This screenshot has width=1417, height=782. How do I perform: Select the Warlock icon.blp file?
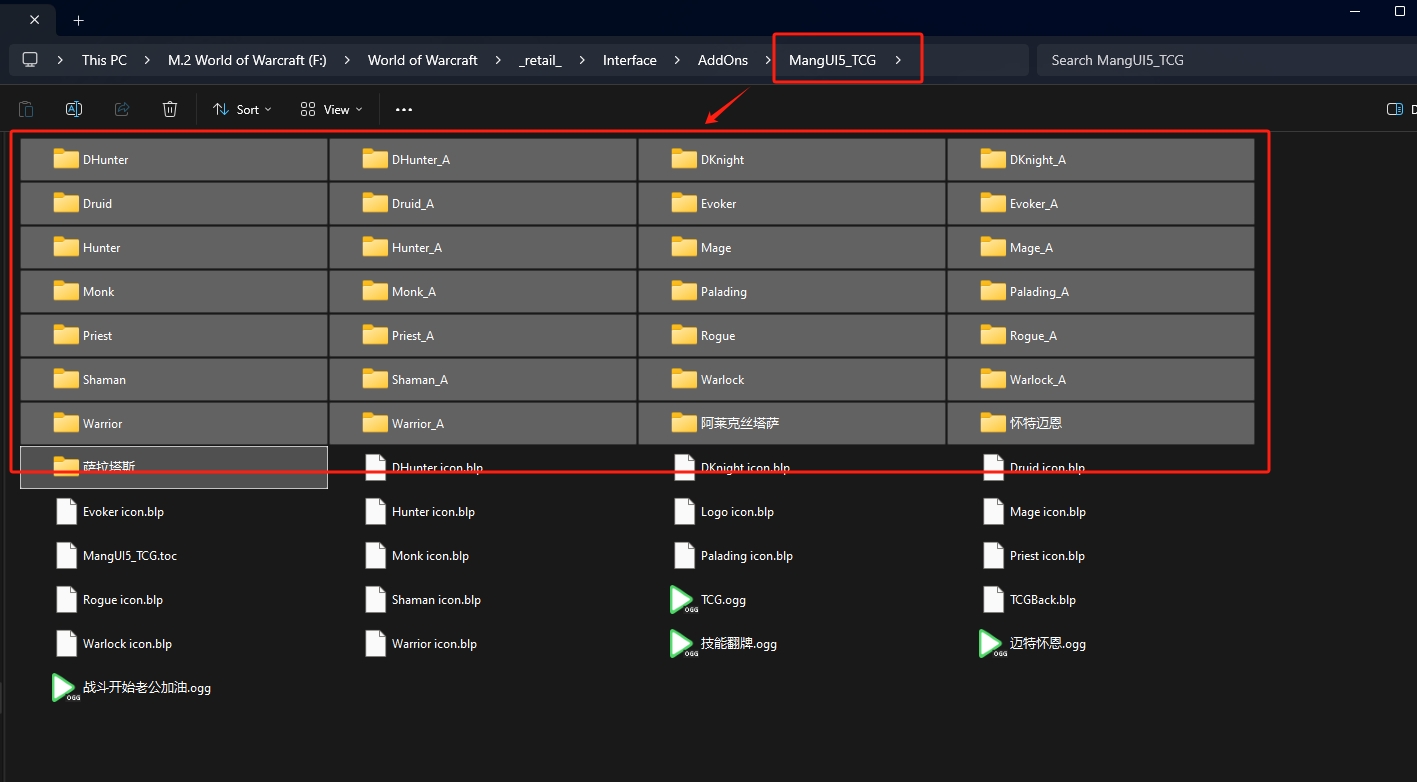[x=174, y=643]
